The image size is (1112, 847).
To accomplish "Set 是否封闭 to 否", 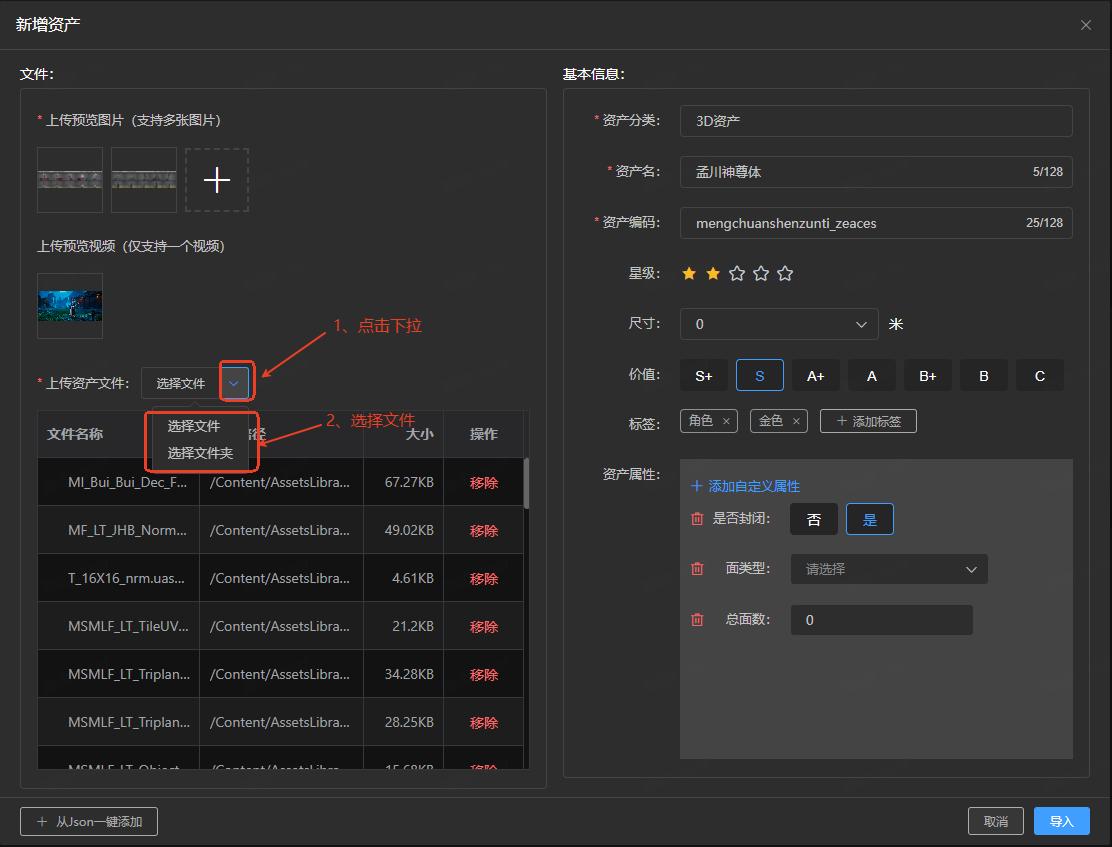I will point(814,519).
